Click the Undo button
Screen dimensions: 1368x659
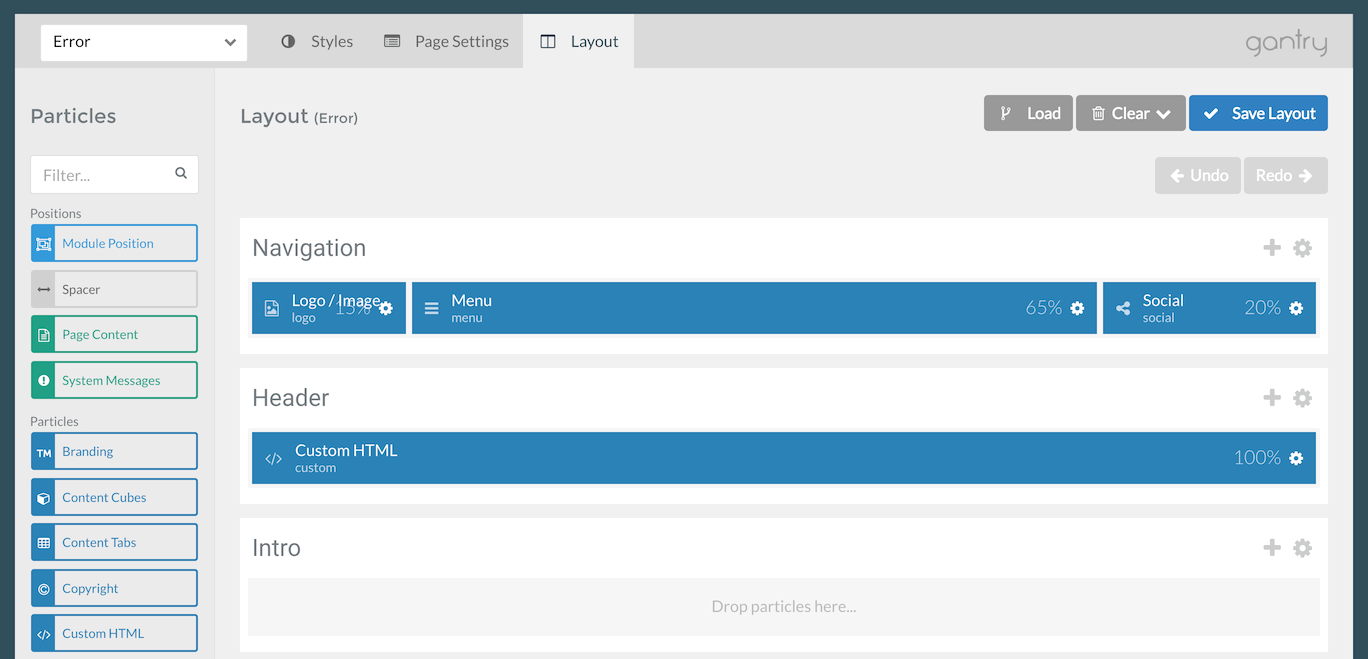point(1198,175)
